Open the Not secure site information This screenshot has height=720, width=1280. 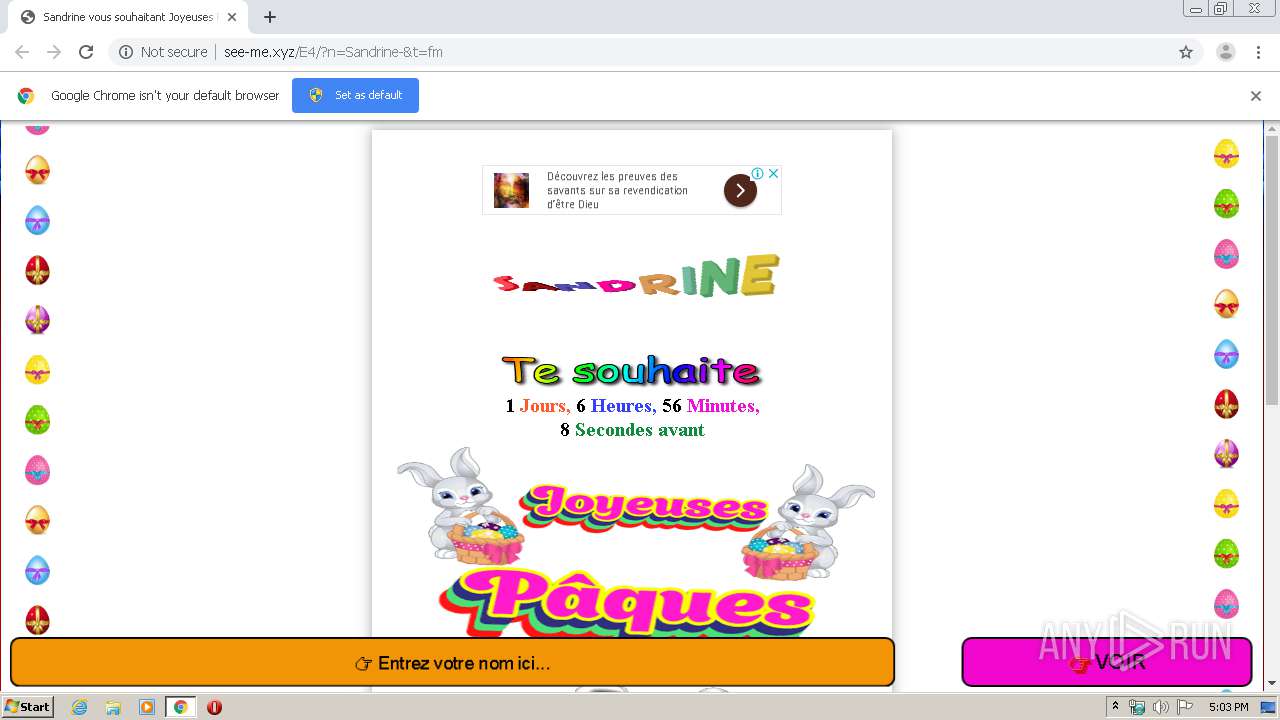click(163, 52)
